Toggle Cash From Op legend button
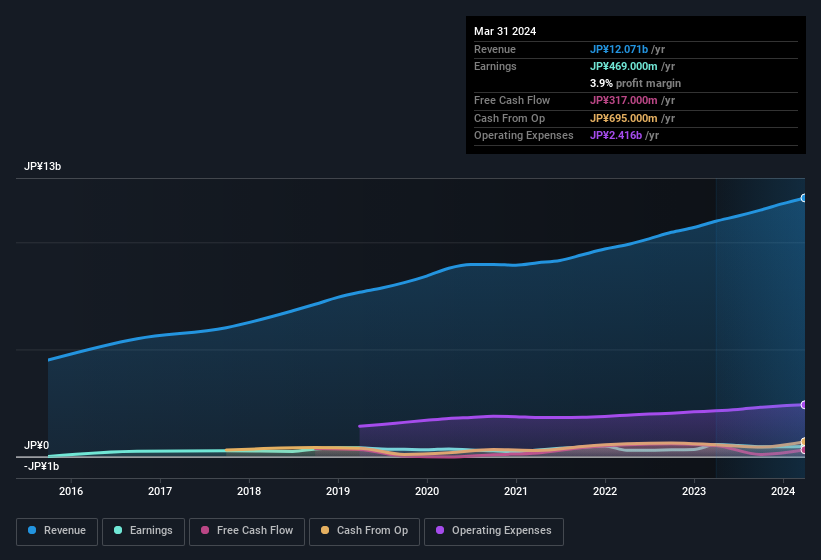This screenshot has height=560, width=821. click(x=363, y=531)
